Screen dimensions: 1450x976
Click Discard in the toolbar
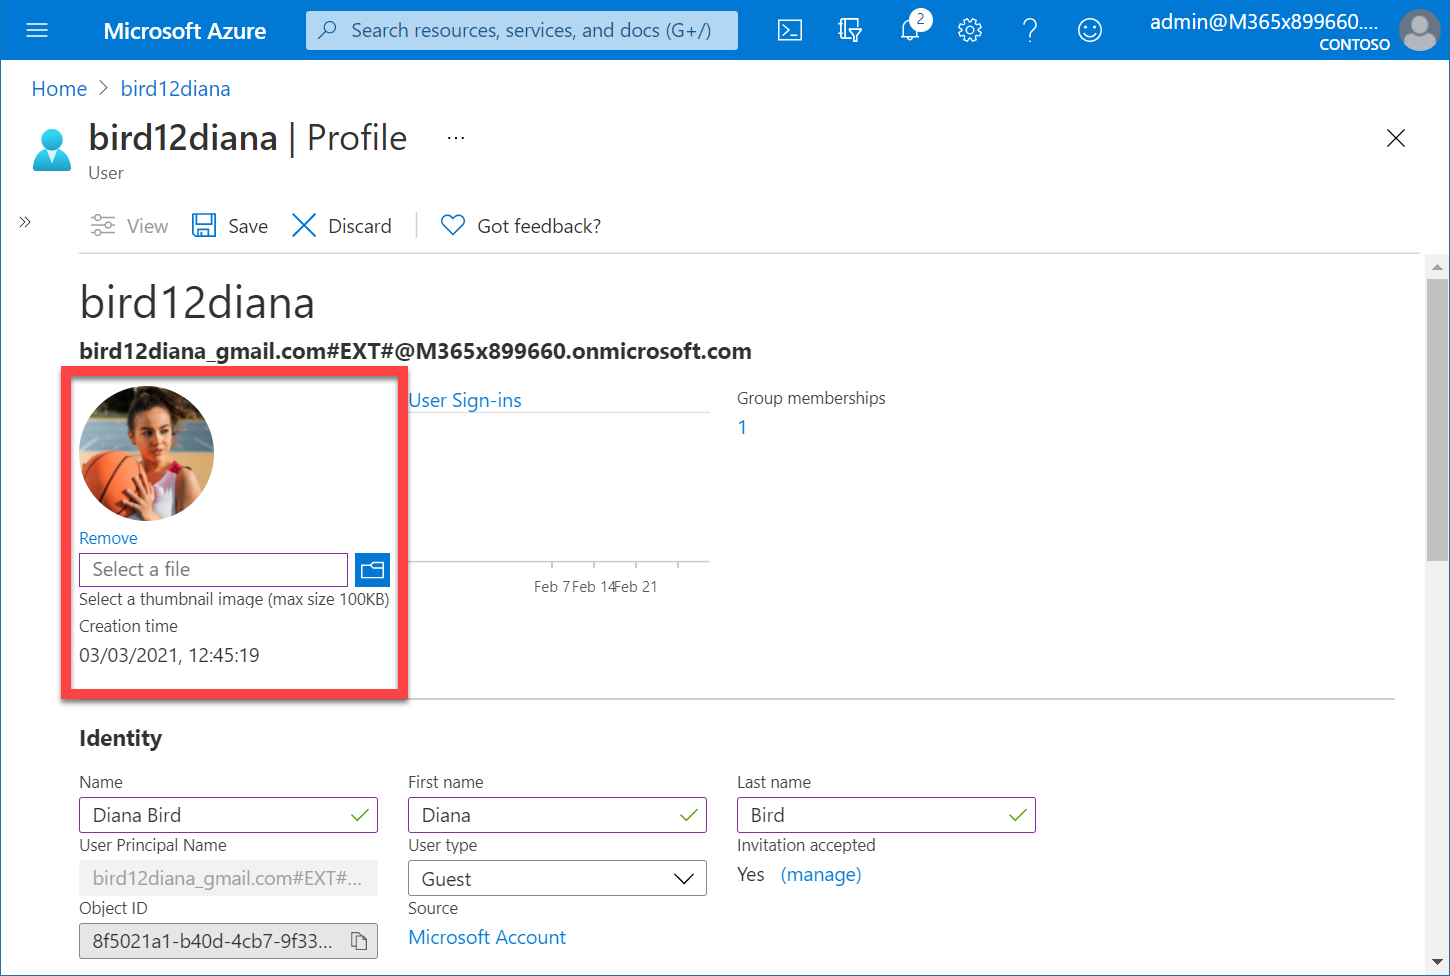point(342,226)
